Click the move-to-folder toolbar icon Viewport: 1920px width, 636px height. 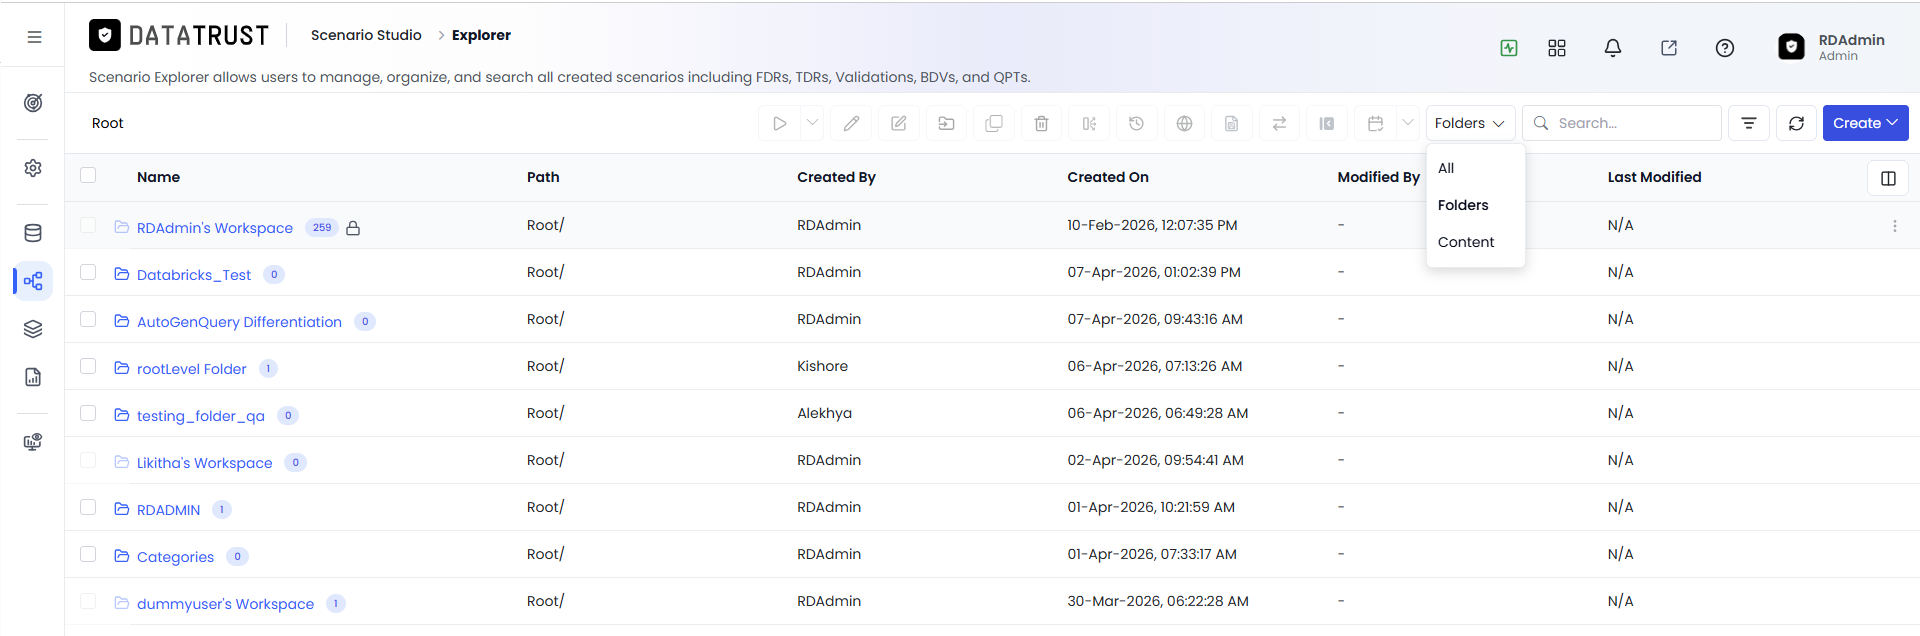pos(946,123)
